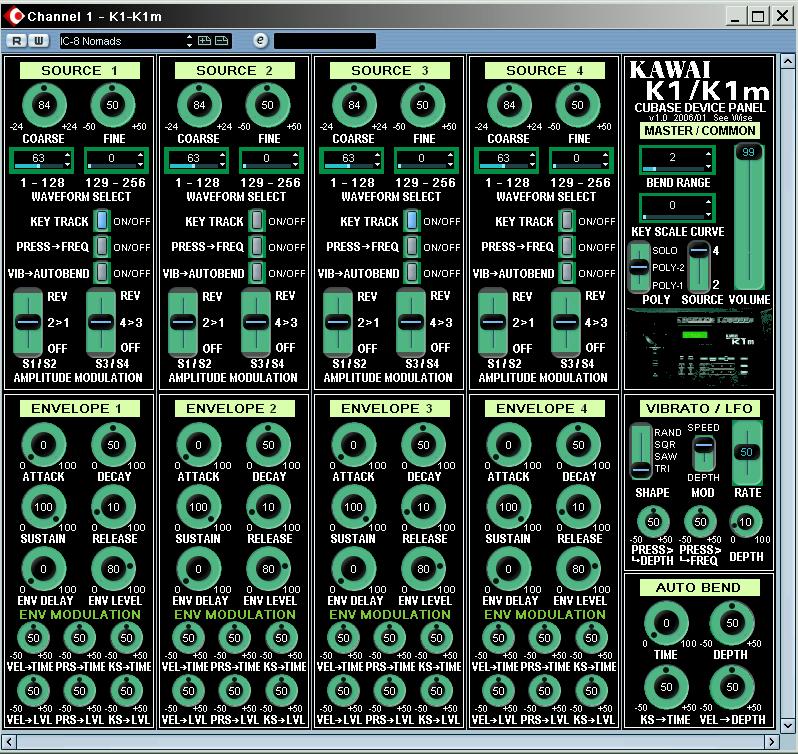Click the Vibrato PRESS>FREQ knob
The image size is (798, 754).
(x=700, y=521)
